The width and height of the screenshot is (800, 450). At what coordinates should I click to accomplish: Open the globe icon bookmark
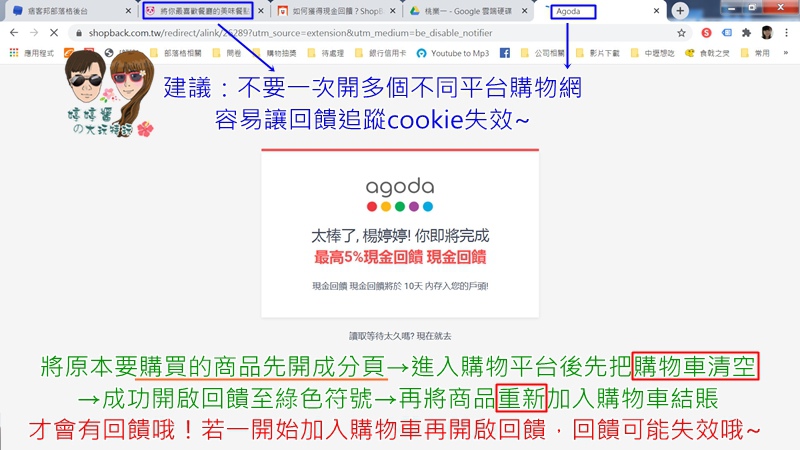click(x=109, y=53)
